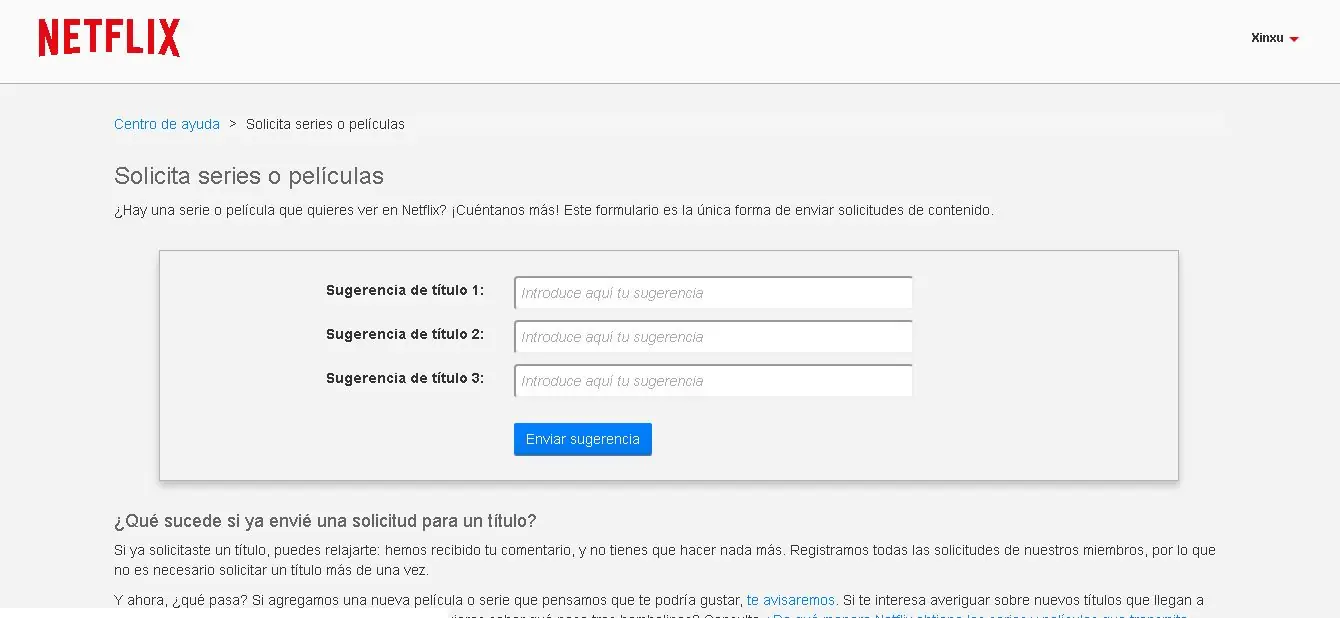Click the 'Sugerencia de título 2:' label
The height and width of the screenshot is (618, 1340).
click(405, 334)
